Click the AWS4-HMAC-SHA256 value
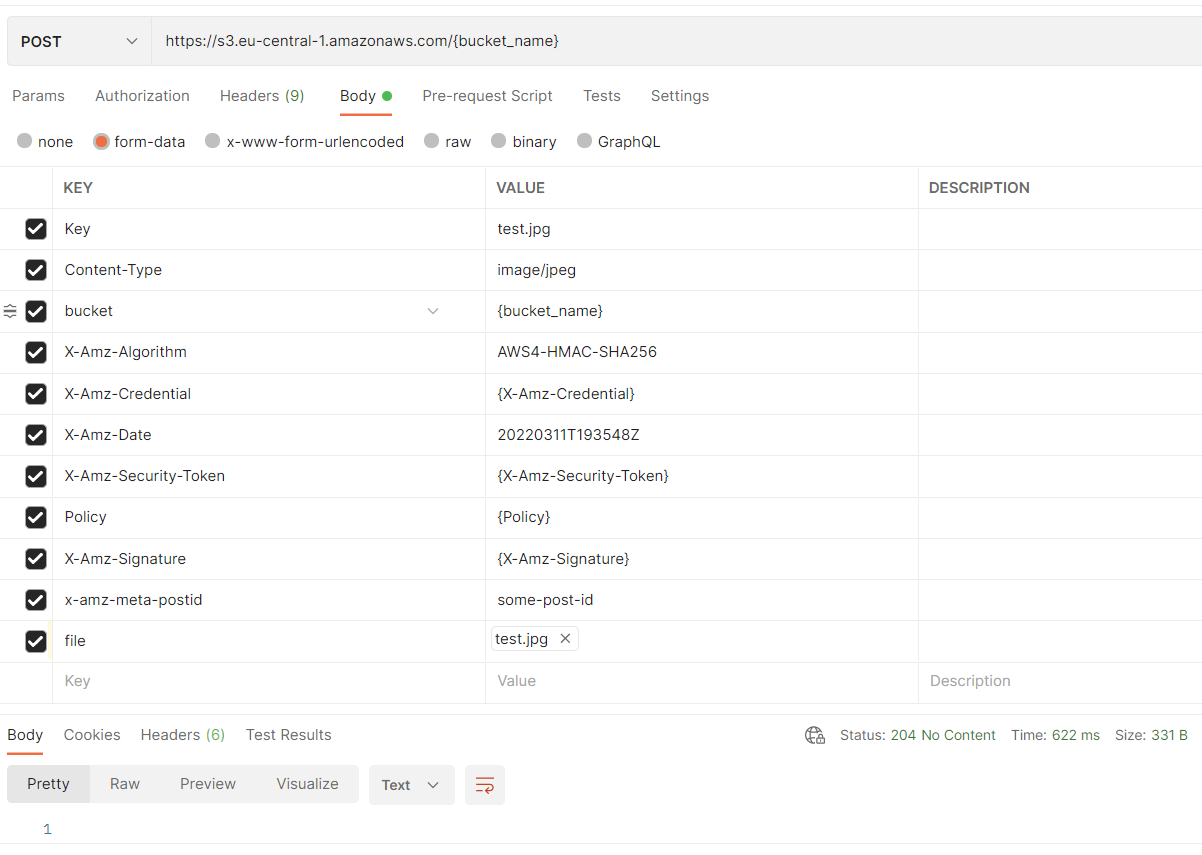This screenshot has width=1202, height=855. point(701,352)
